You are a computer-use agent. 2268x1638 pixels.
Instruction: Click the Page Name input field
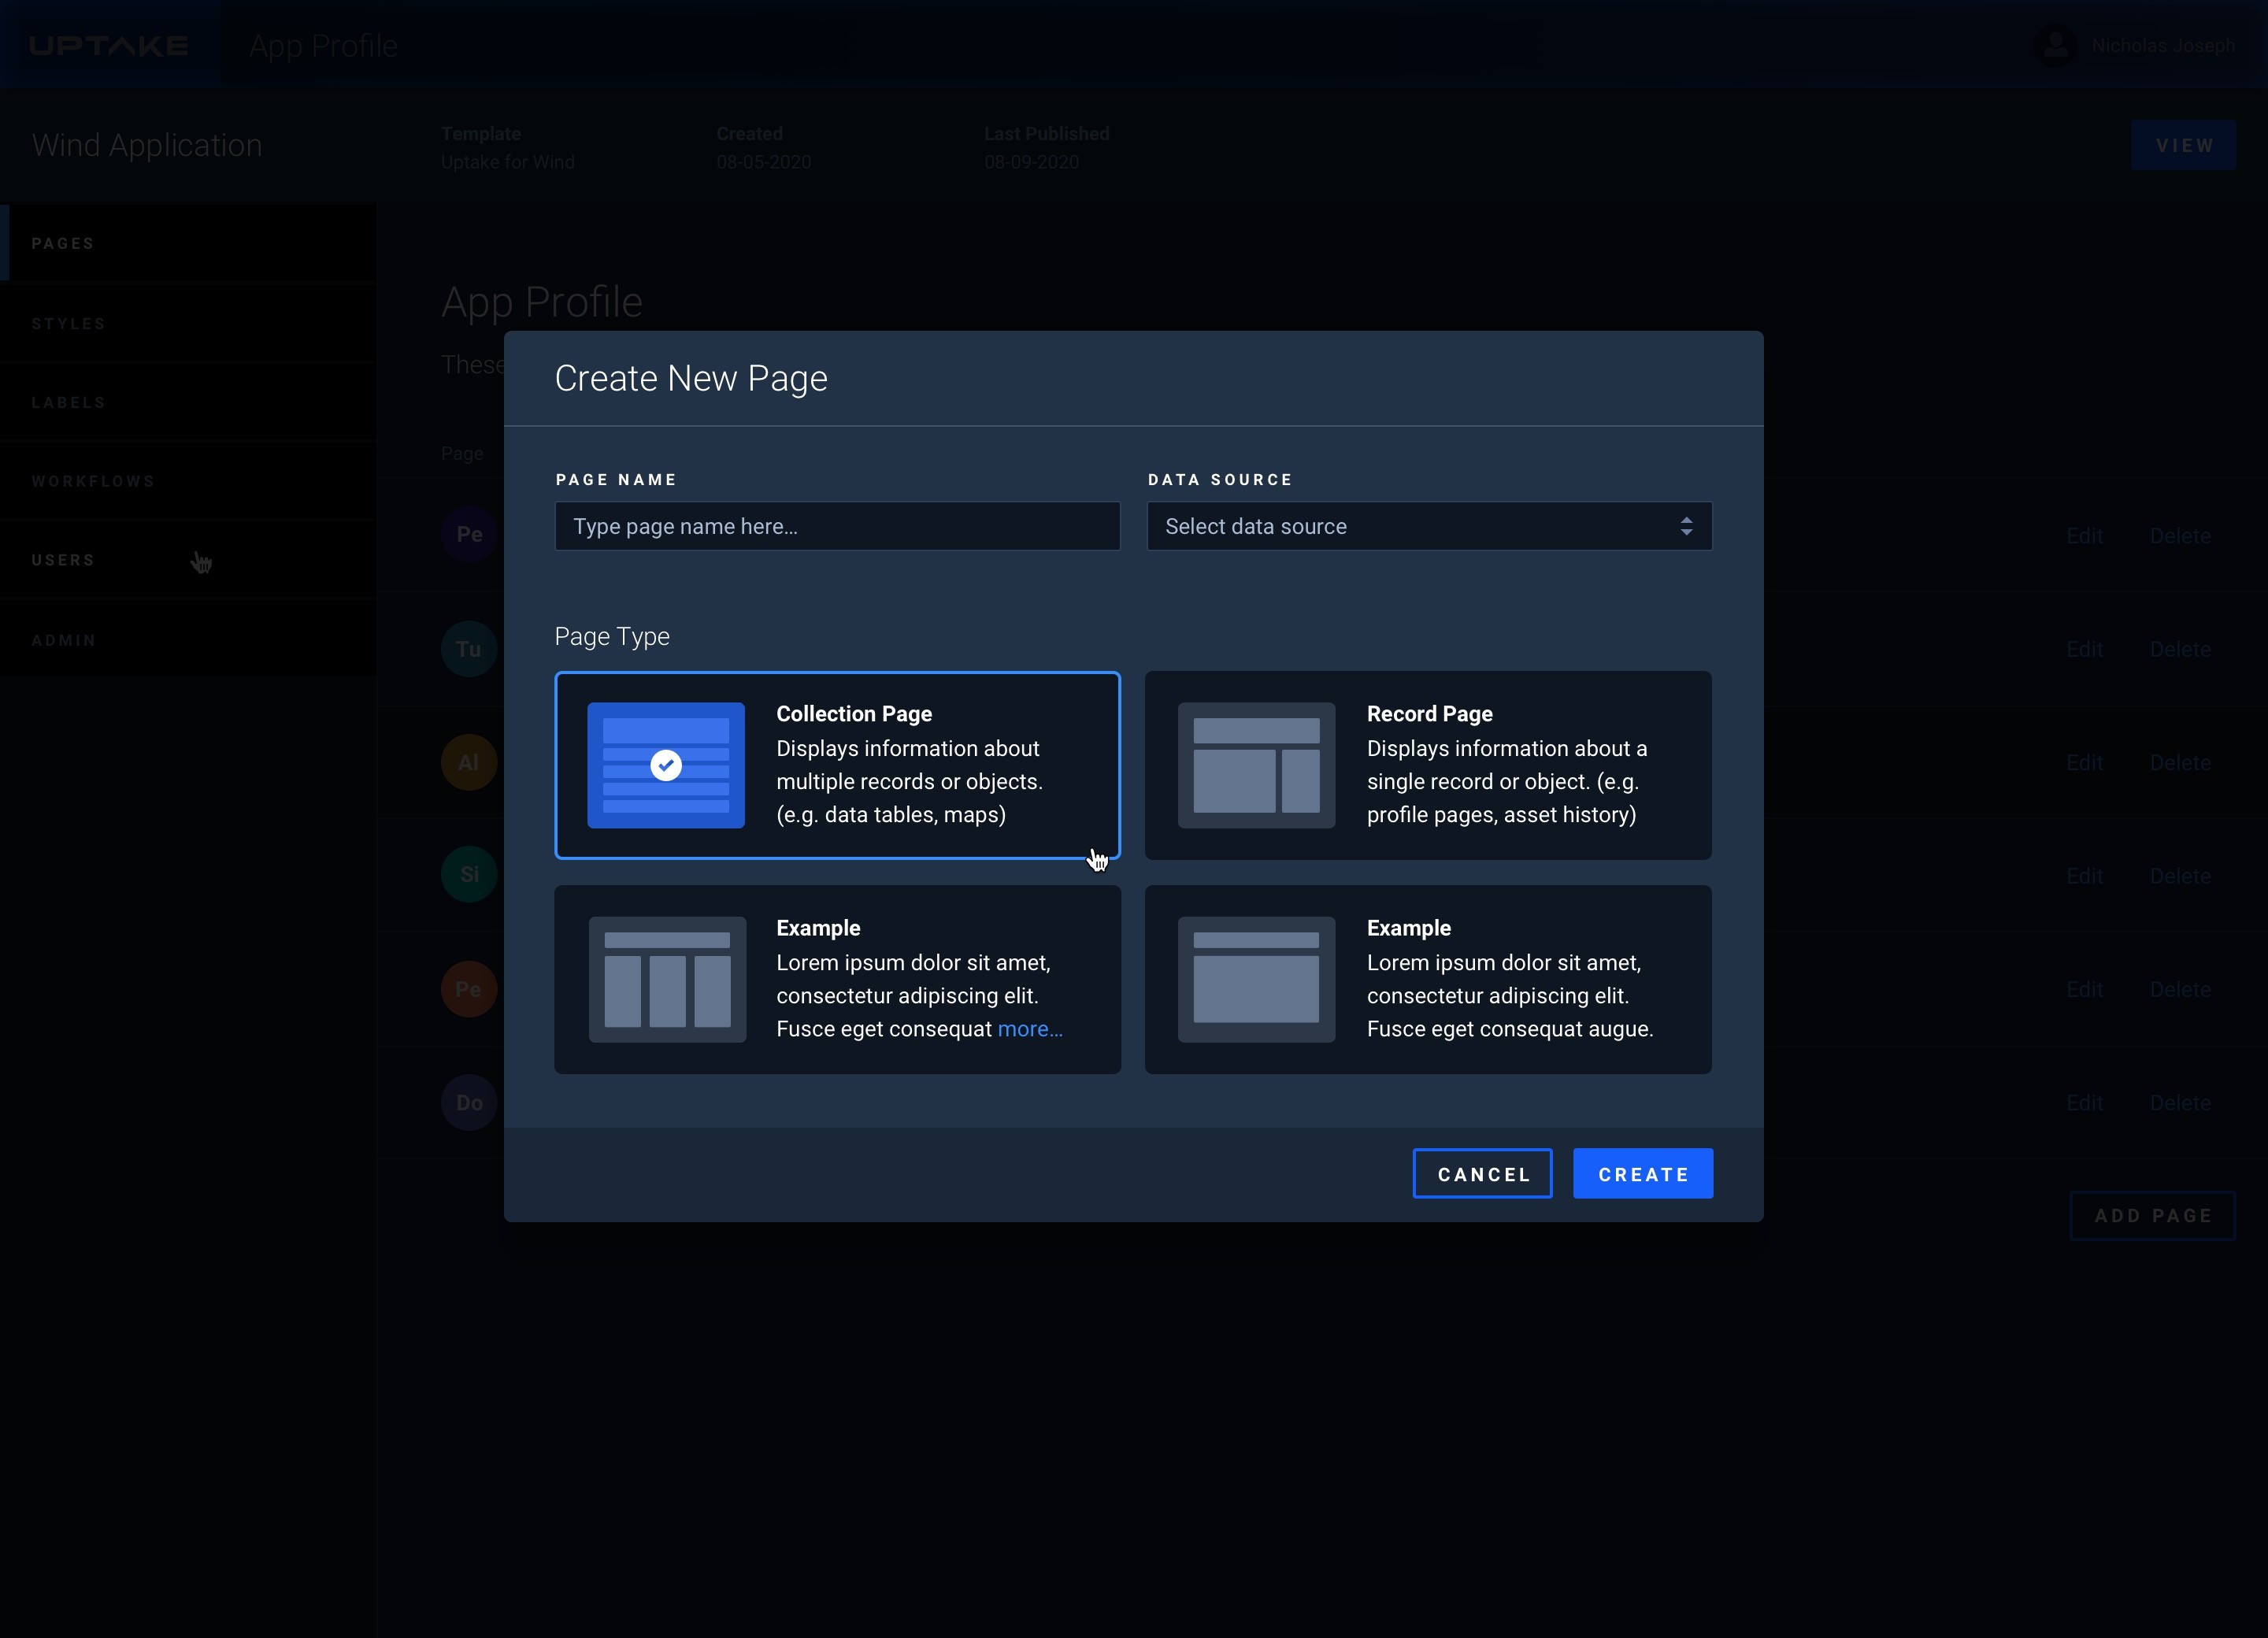coord(837,526)
